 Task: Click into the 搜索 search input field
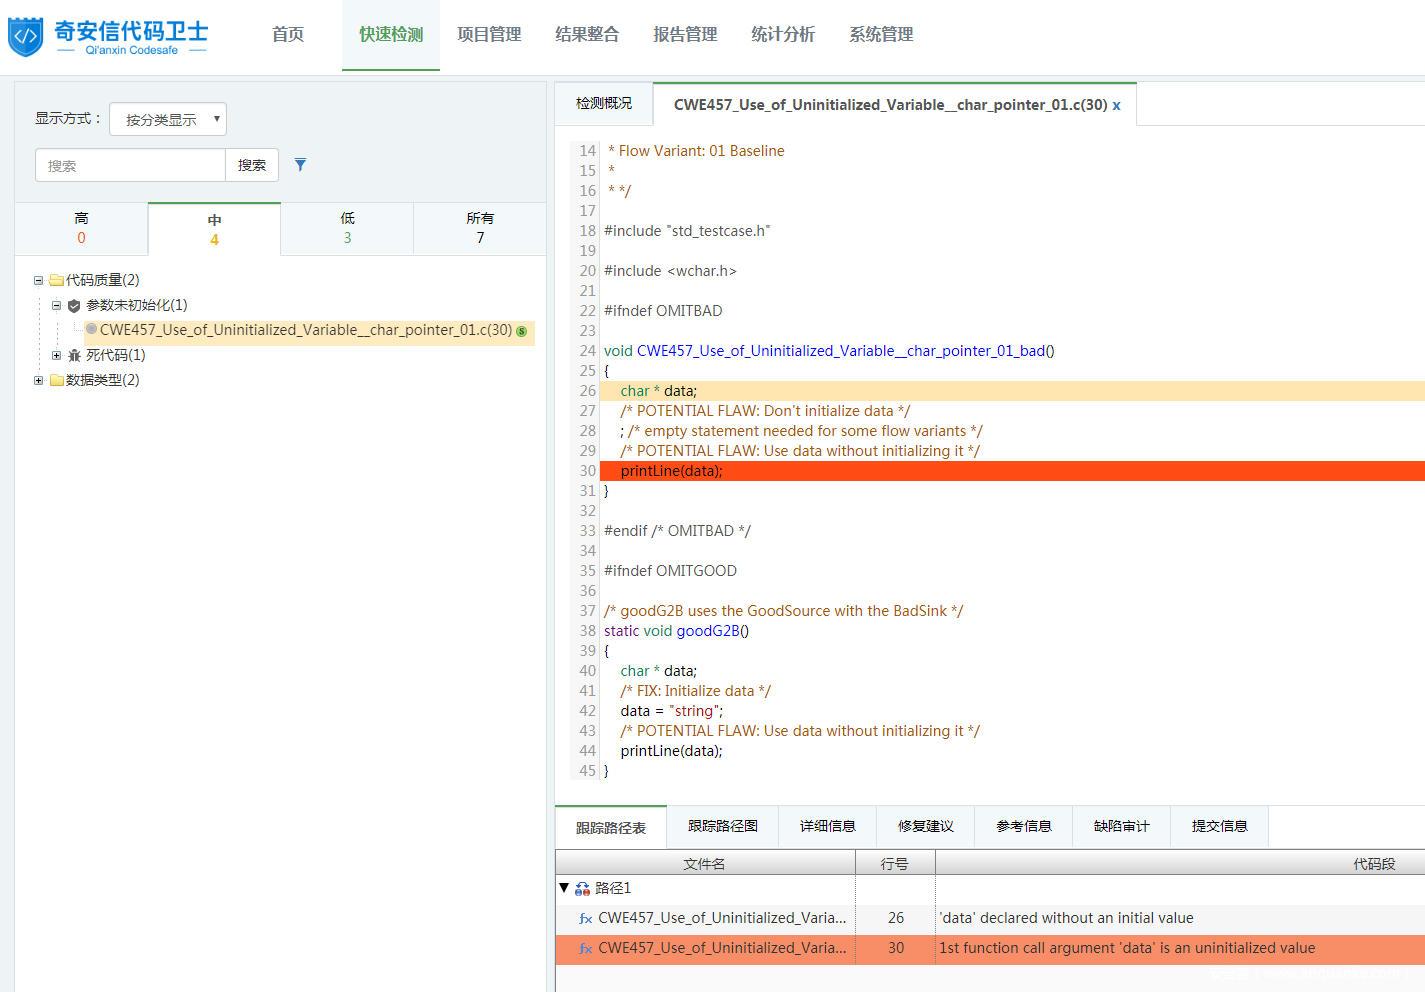(x=130, y=165)
